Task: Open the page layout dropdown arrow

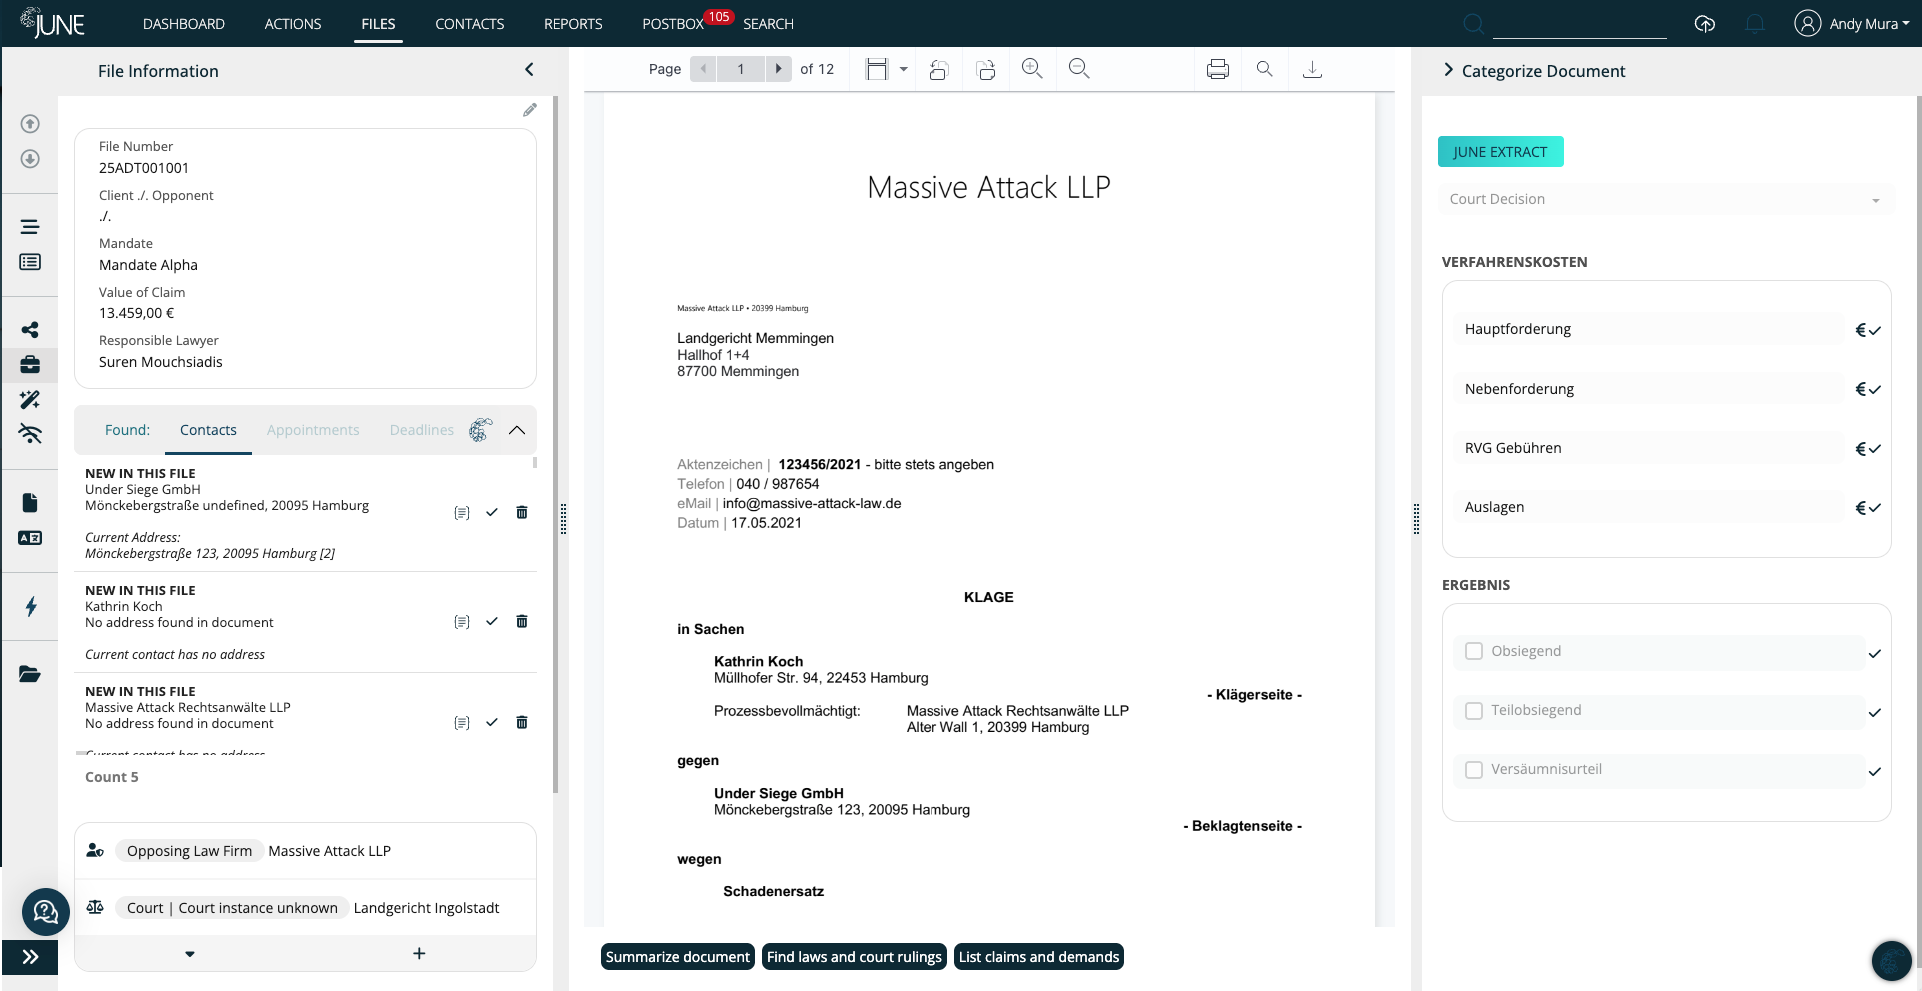Action: coord(903,68)
